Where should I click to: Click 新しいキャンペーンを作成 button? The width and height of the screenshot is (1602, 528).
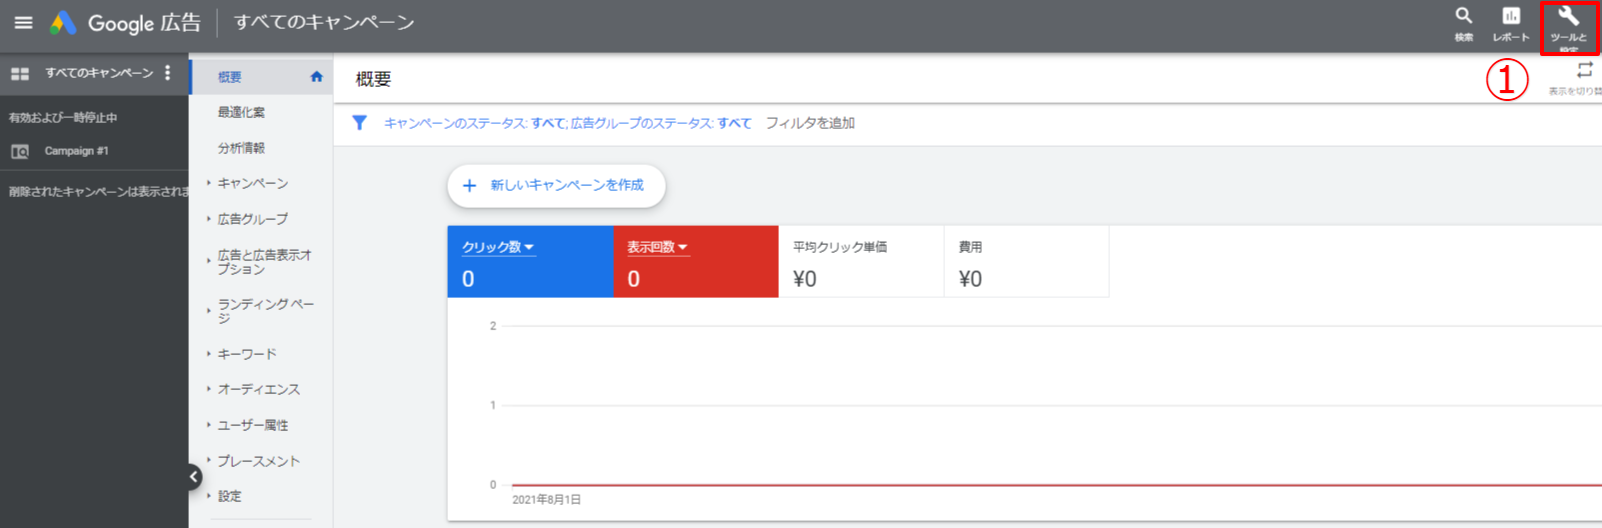point(556,186)
